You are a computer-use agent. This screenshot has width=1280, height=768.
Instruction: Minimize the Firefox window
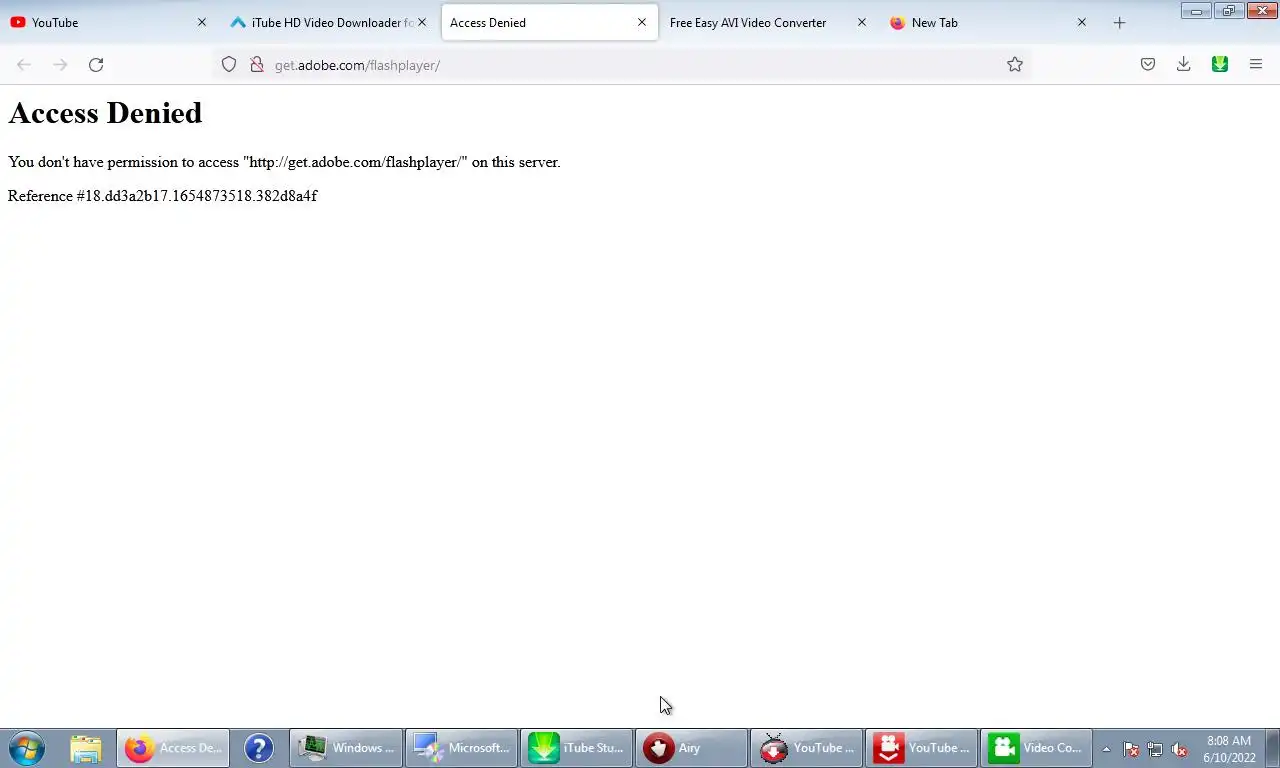click(1196, 10)
